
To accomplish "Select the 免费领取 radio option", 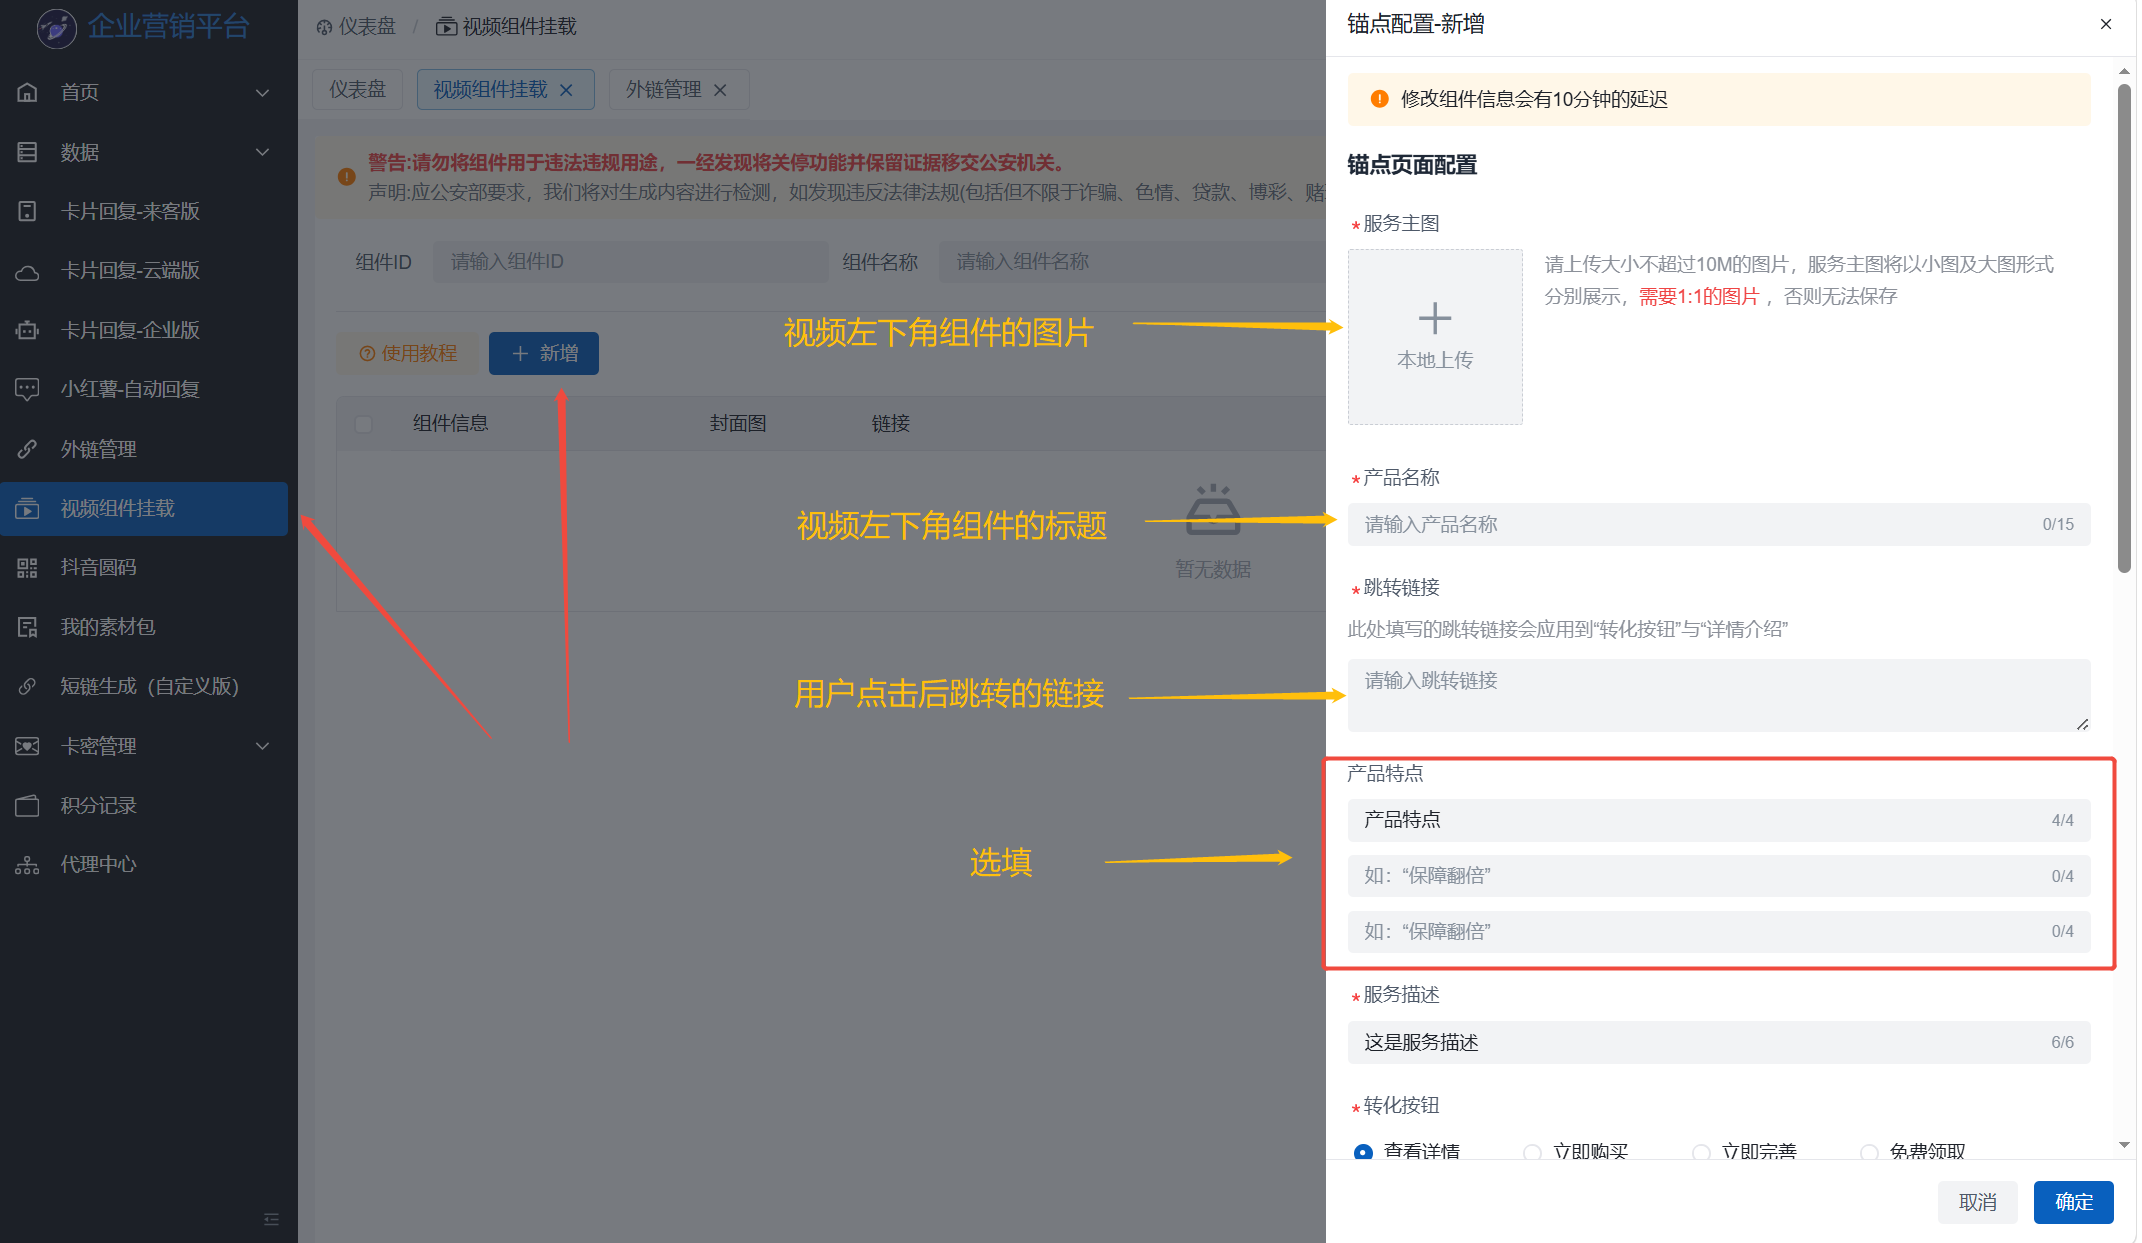I will pyautogui.click(x=1868, y=1152).
